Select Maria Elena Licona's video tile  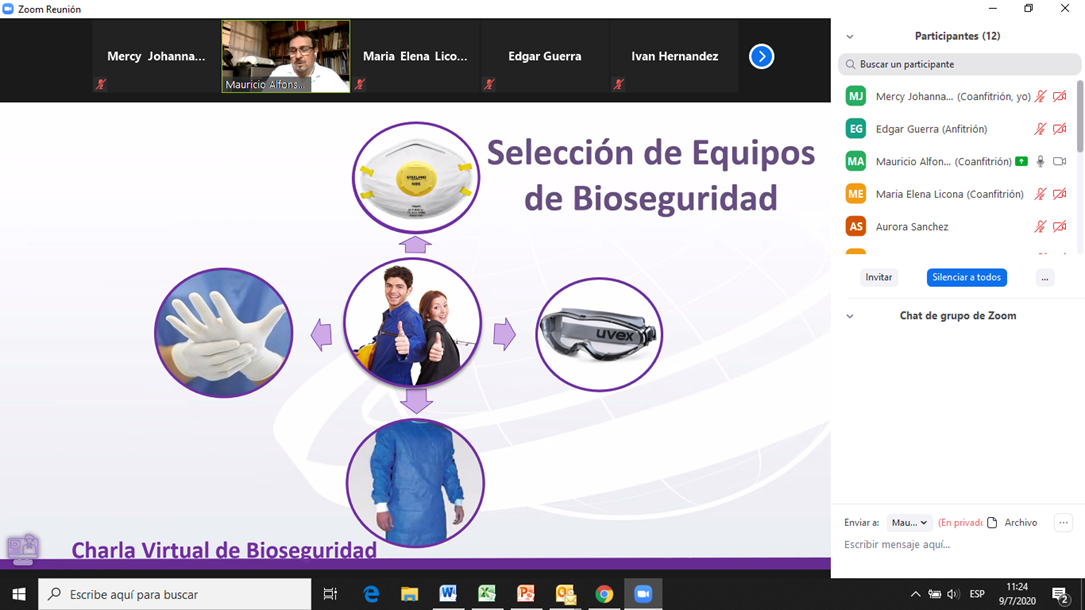tap(415, 56)
